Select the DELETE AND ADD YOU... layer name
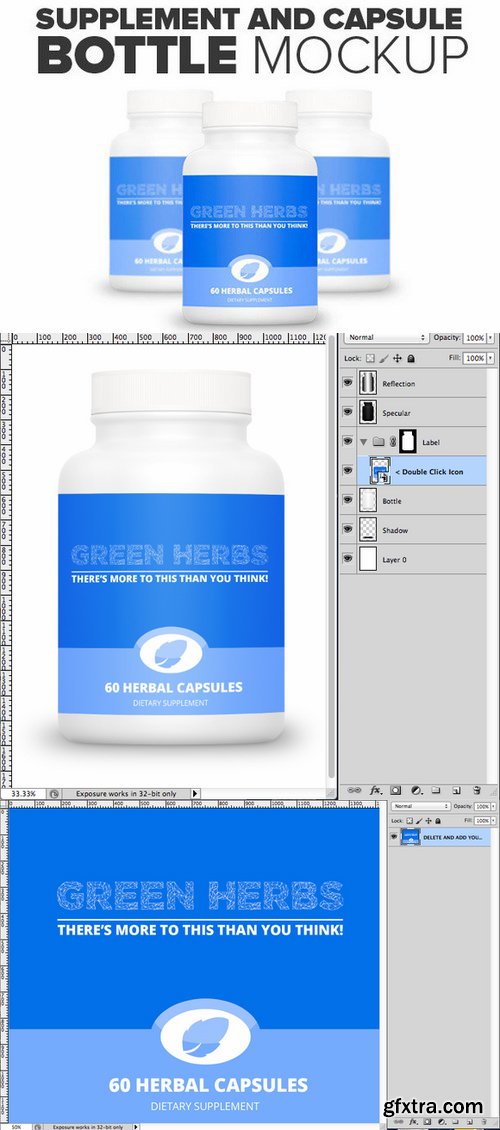Viewport: 500px width, 1130px height. pyautogui.click(x=452, y=838)
